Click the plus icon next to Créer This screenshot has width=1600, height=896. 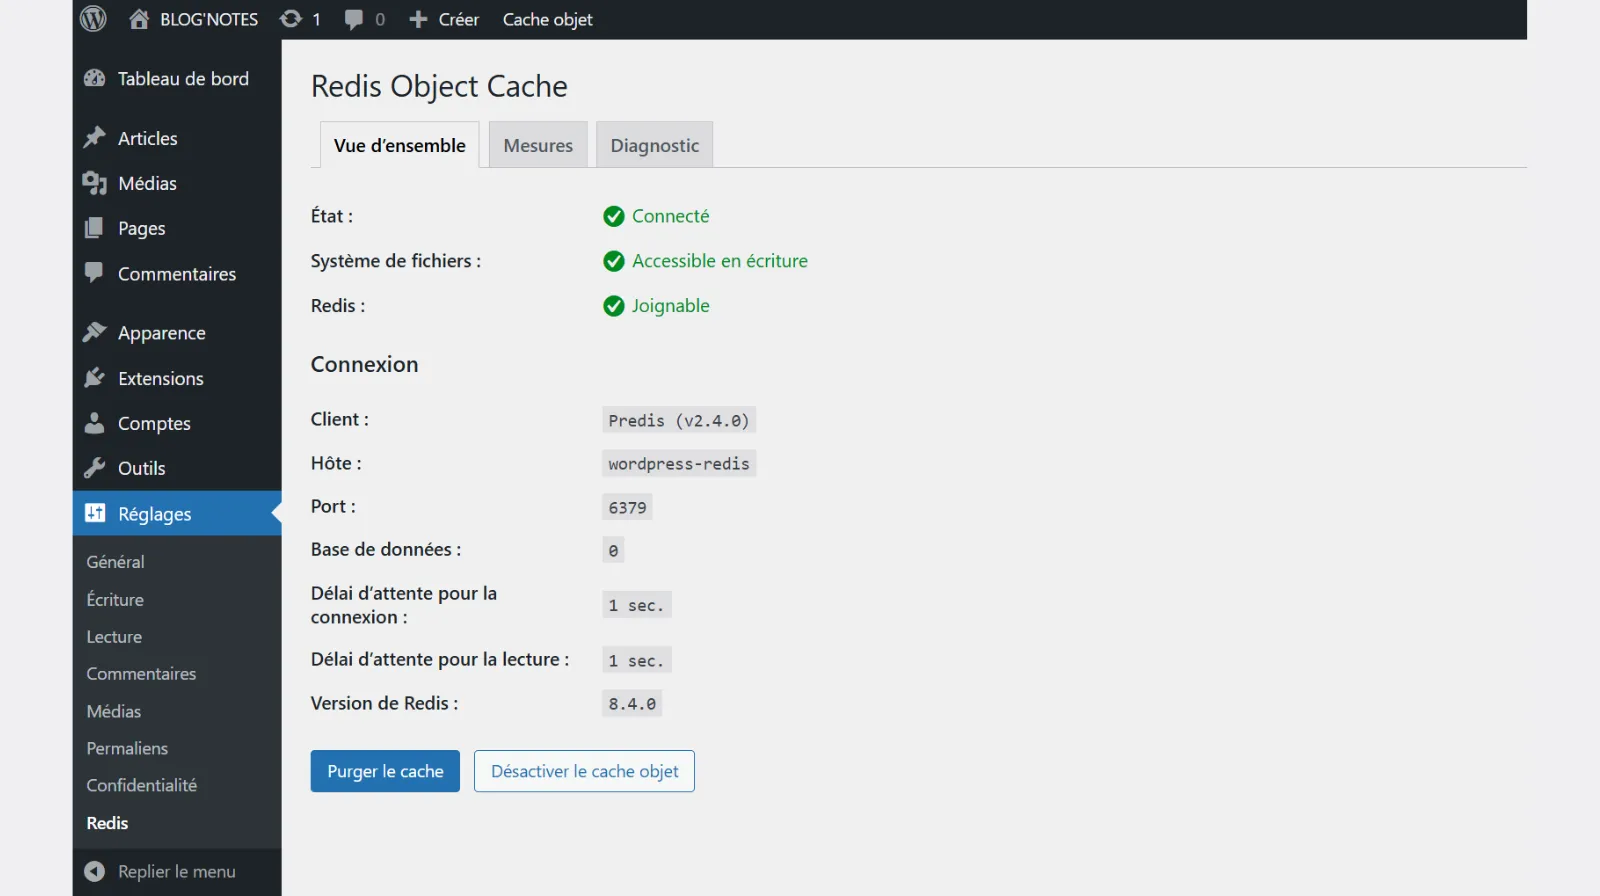(x=418, y=19)
